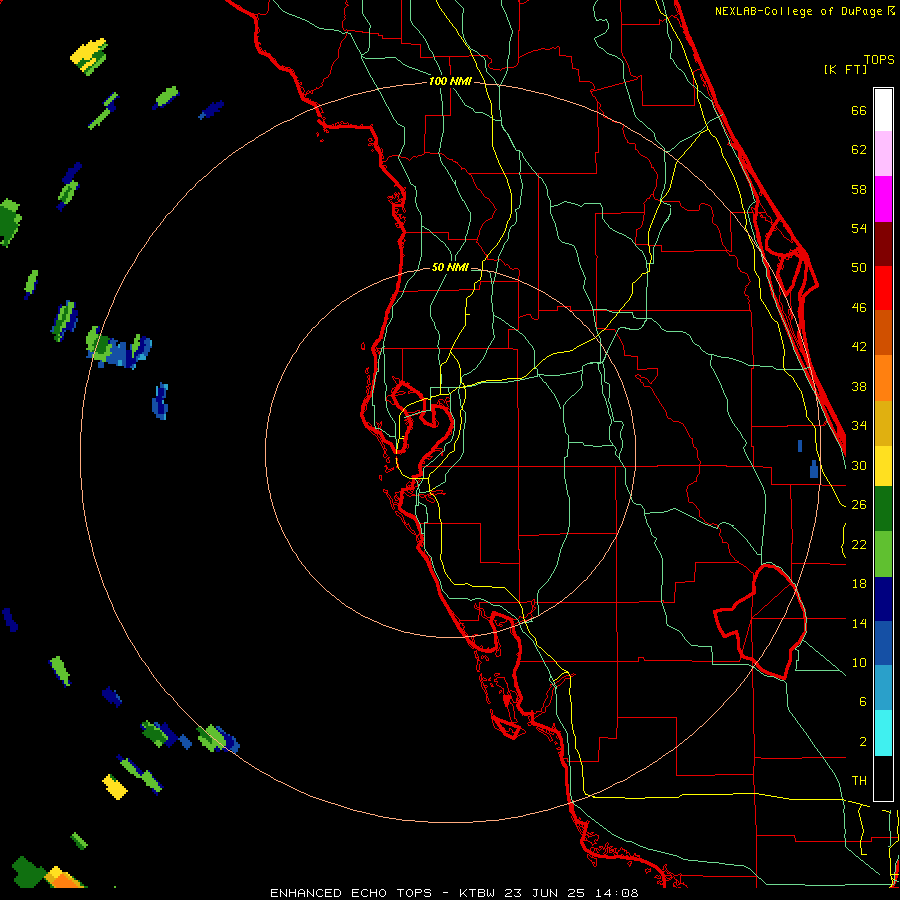Screen dimensions: 900x900
Task: Click the '[K FT]' units label
Action: 845,69
